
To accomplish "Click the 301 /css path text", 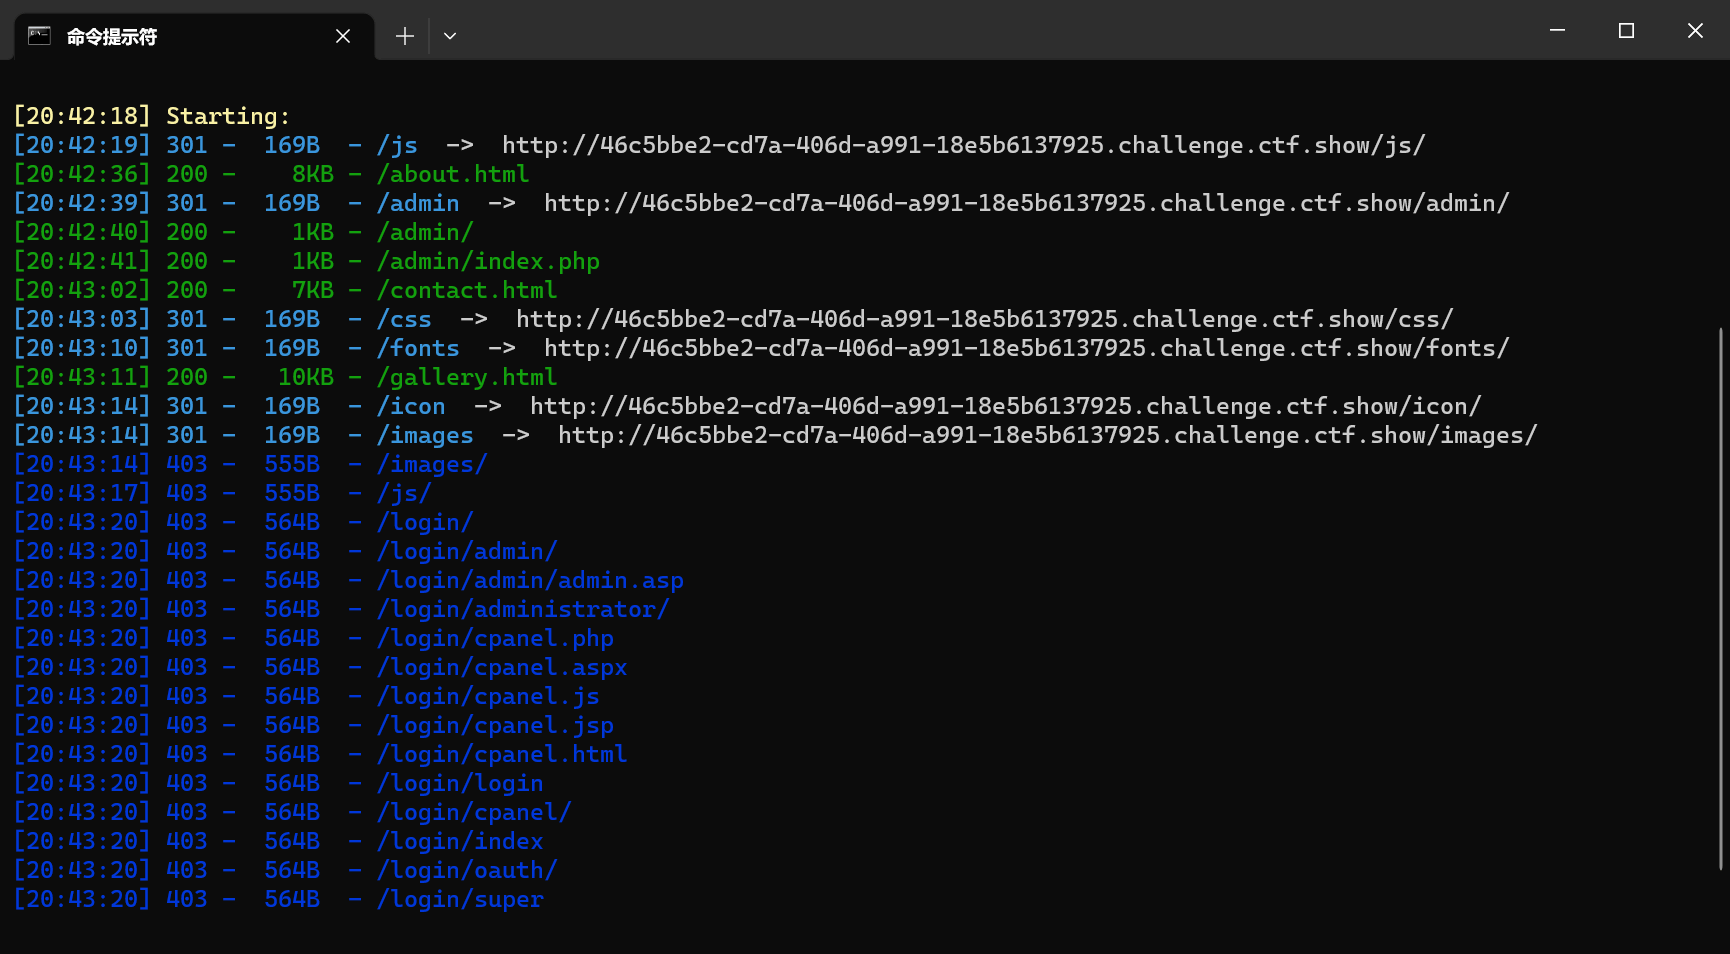I will click(x=404, y=319).
